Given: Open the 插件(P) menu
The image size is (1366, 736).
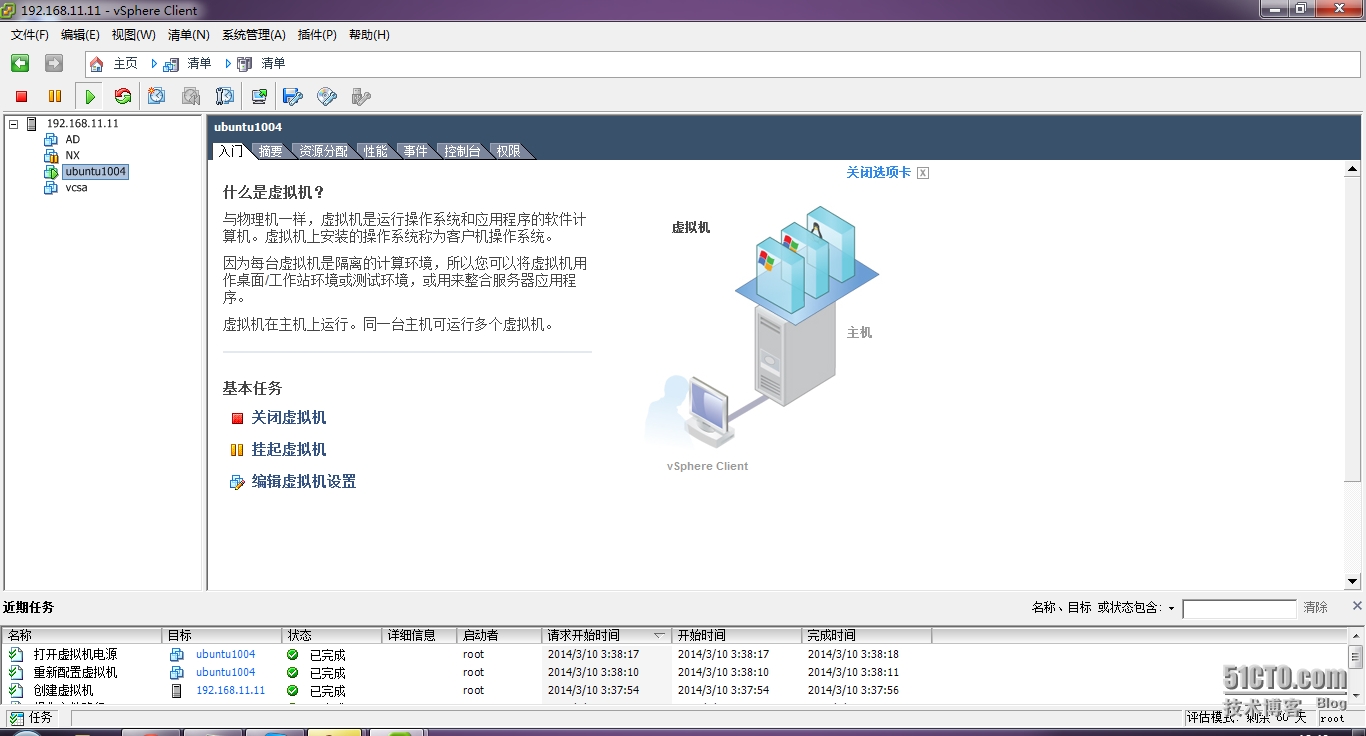Looking at the screenshot, I should (317, 35).
